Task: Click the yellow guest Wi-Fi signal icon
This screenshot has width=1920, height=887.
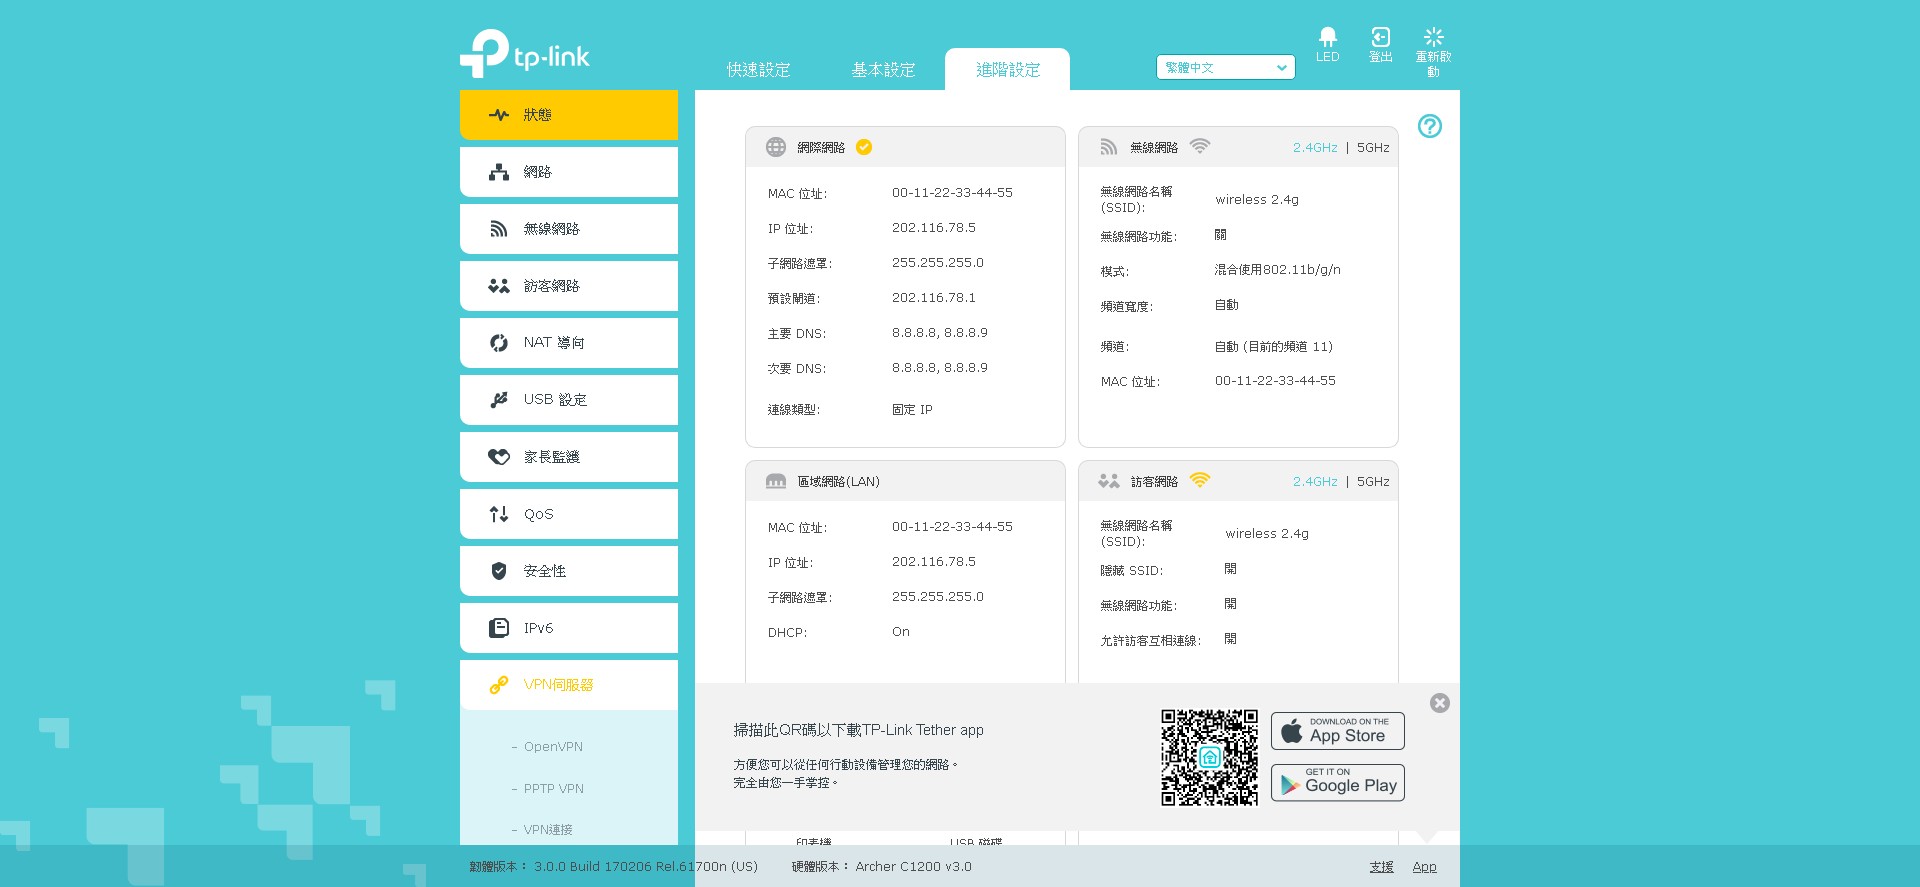Action: (1200, 480)
